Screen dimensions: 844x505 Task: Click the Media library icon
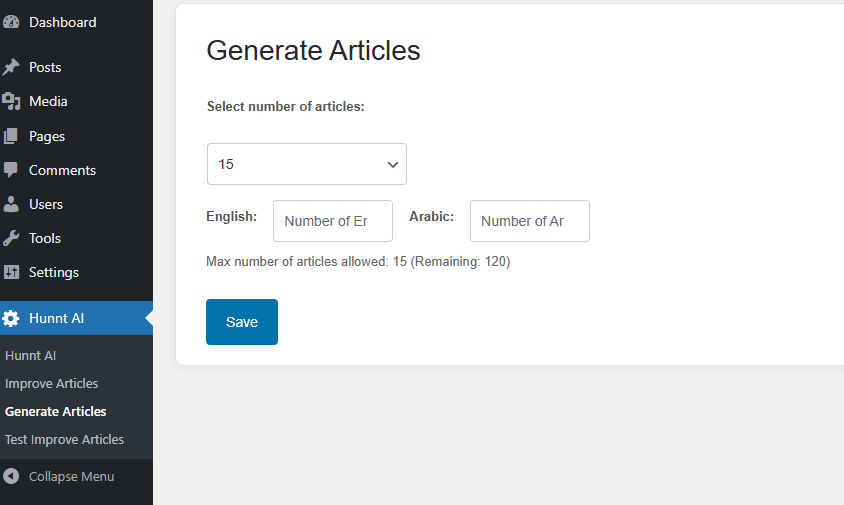click(x=12, y=101)
